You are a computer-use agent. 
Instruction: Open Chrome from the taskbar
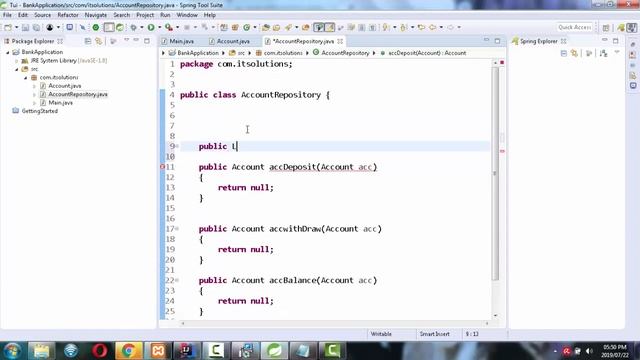[x=129, y=350]
